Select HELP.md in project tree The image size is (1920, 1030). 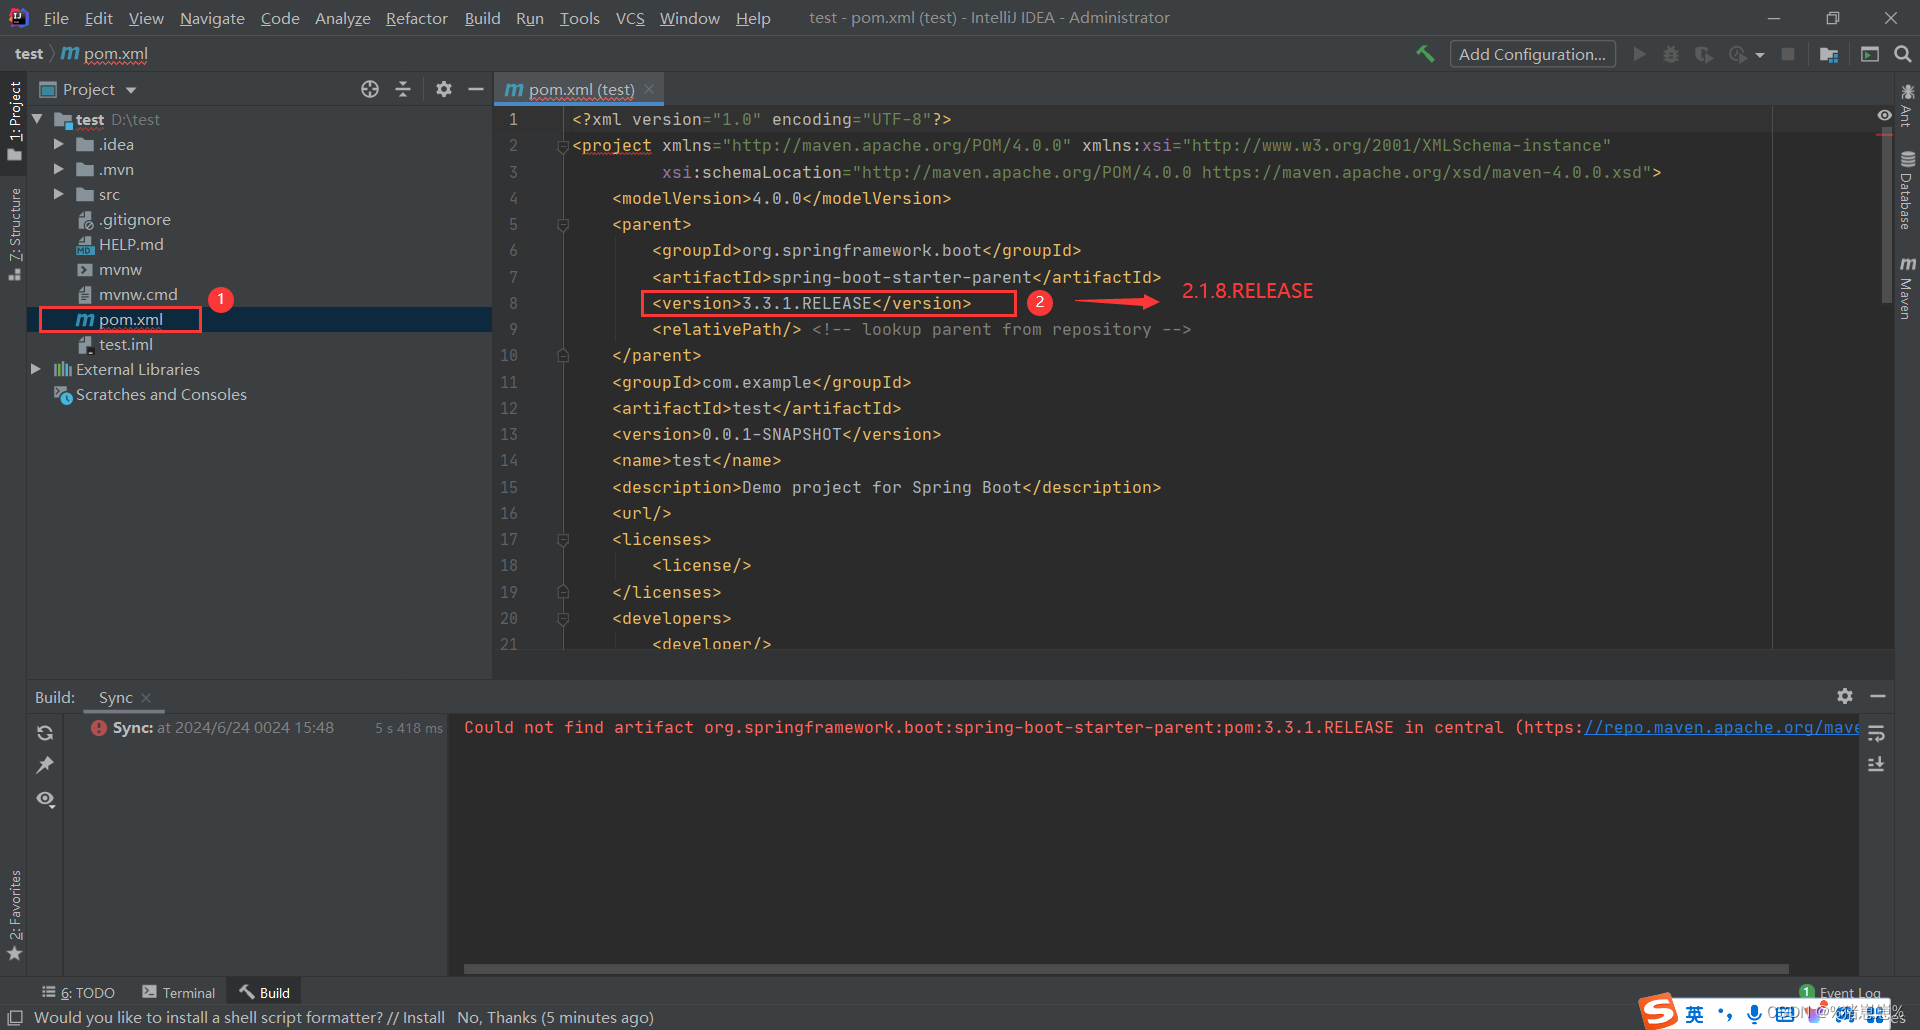[x=131, y=244]
